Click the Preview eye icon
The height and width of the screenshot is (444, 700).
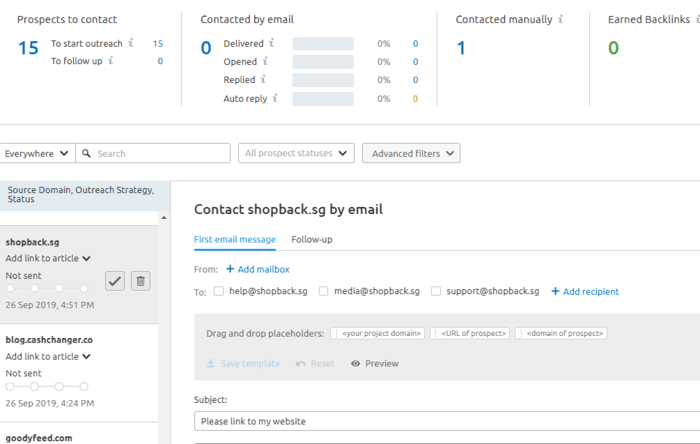(x=355, y=364)
